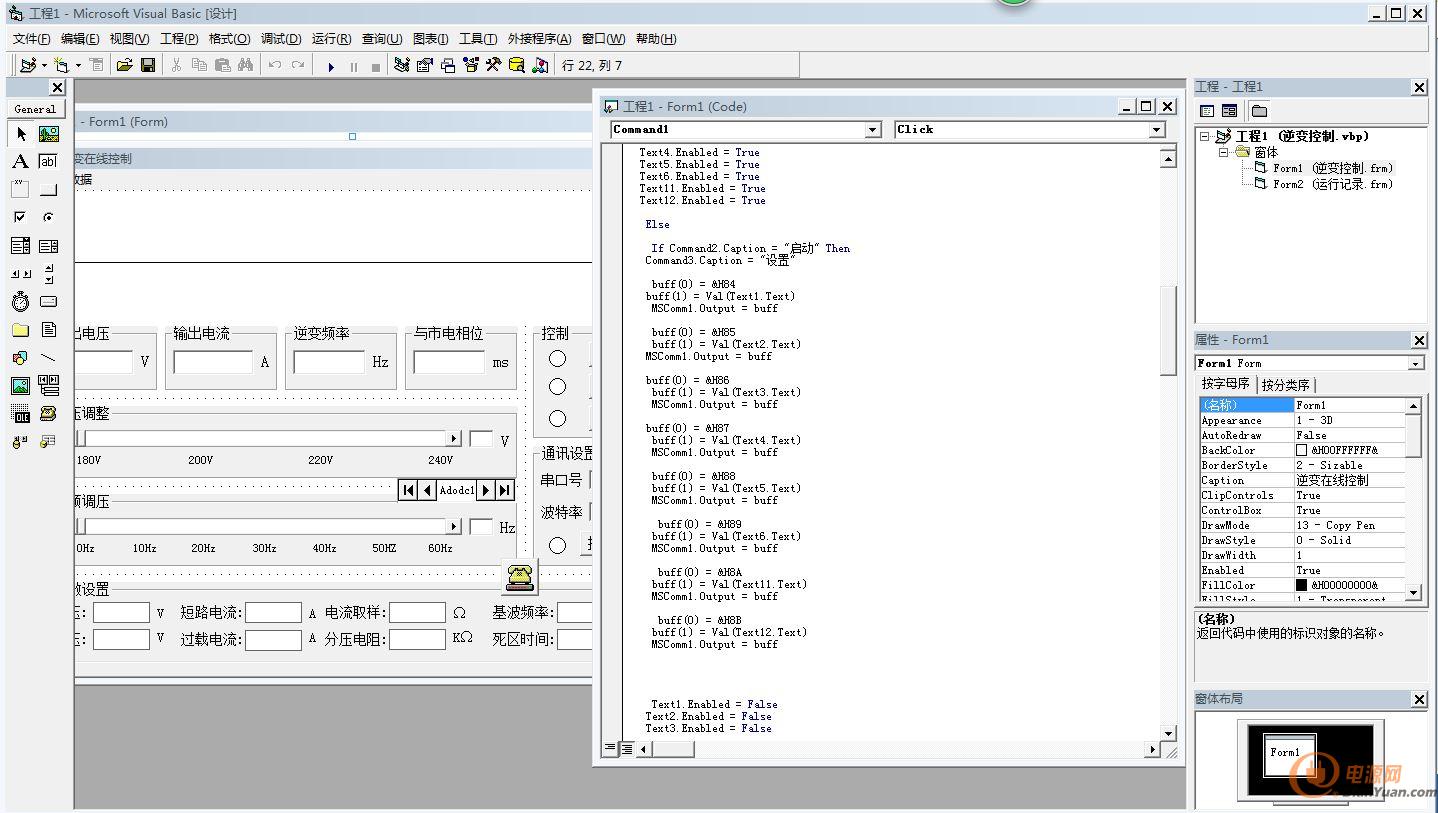Open the 文件(F) menu
Screen dimensions: 1438x813
click(x=31, y=39)
